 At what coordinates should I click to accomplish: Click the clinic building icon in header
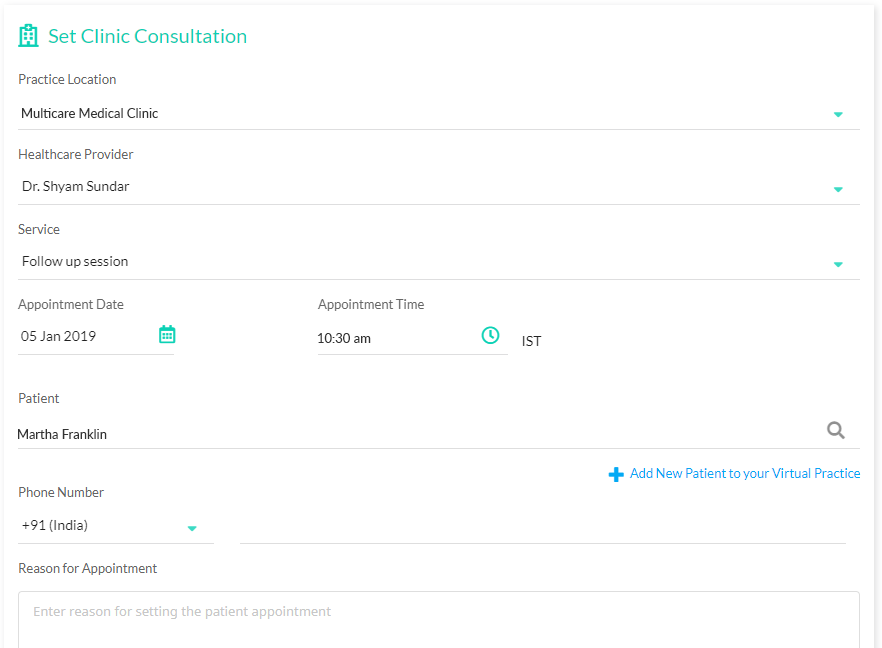(28, 36)
